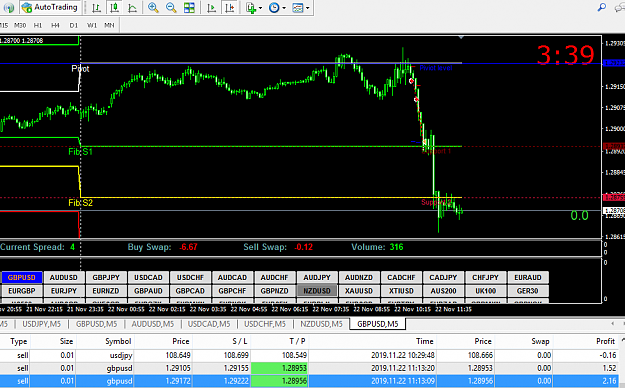Click the GBPUSD symbol button
This screenshot has width=625, height=388.
point(22,277)
